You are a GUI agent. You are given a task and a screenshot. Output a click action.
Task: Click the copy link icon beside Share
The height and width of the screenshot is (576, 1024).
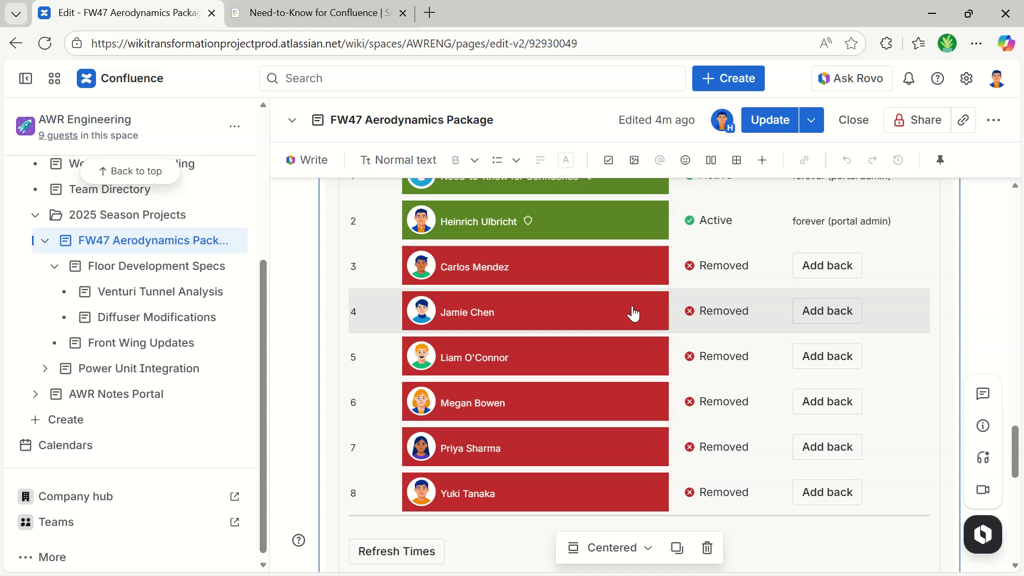click(963, 120)
